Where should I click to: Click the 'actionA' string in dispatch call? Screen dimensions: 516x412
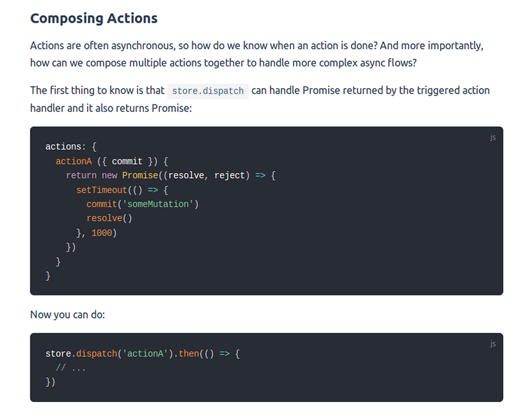(x=145, y=354)
